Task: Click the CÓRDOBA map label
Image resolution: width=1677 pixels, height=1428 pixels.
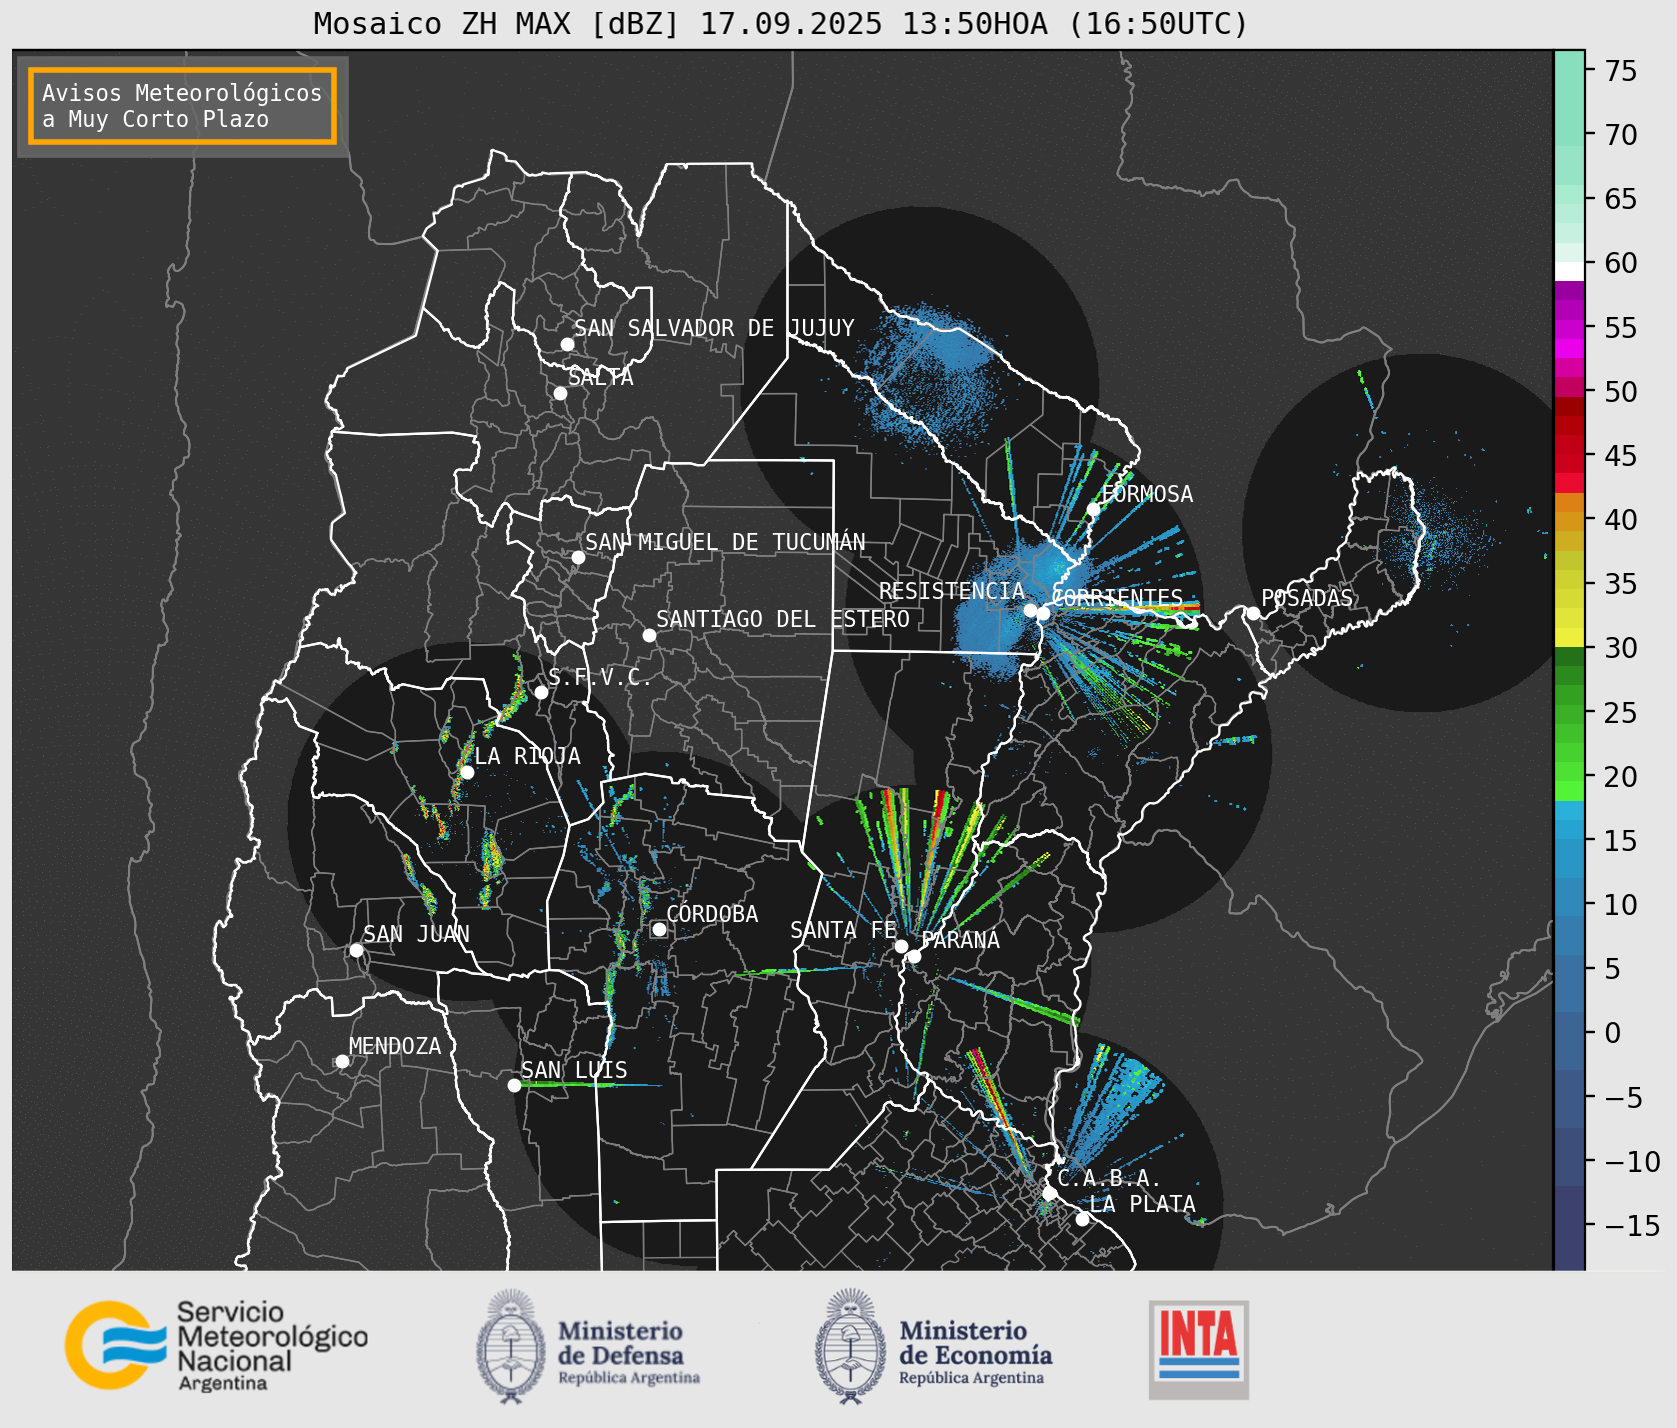Action: [712, 913]
